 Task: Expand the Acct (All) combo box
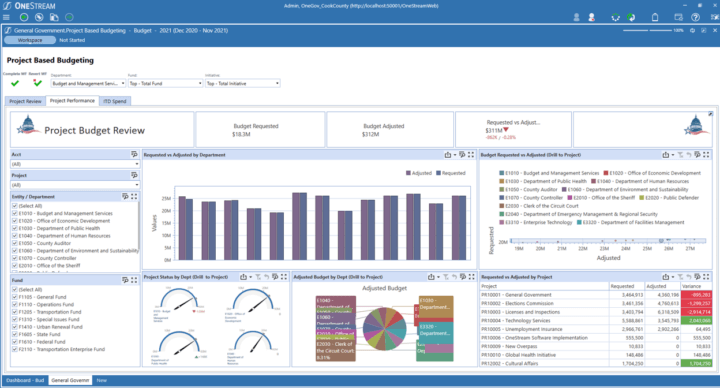(75, 164)
